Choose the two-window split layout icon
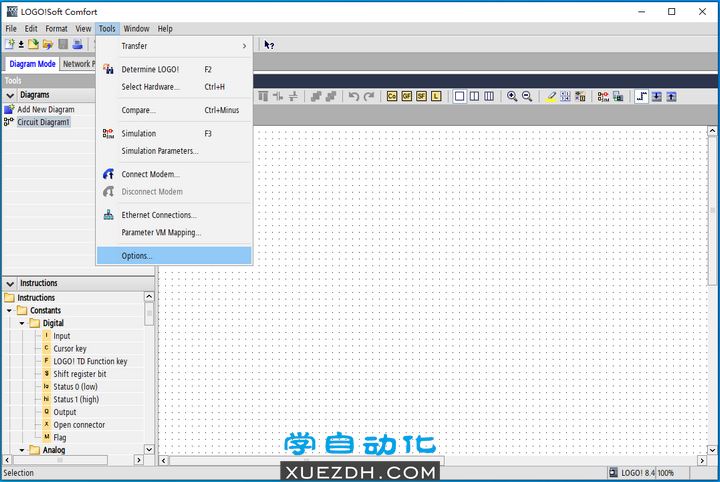The width and height of the screenshot is (720, 482). [x=474, y=96]
